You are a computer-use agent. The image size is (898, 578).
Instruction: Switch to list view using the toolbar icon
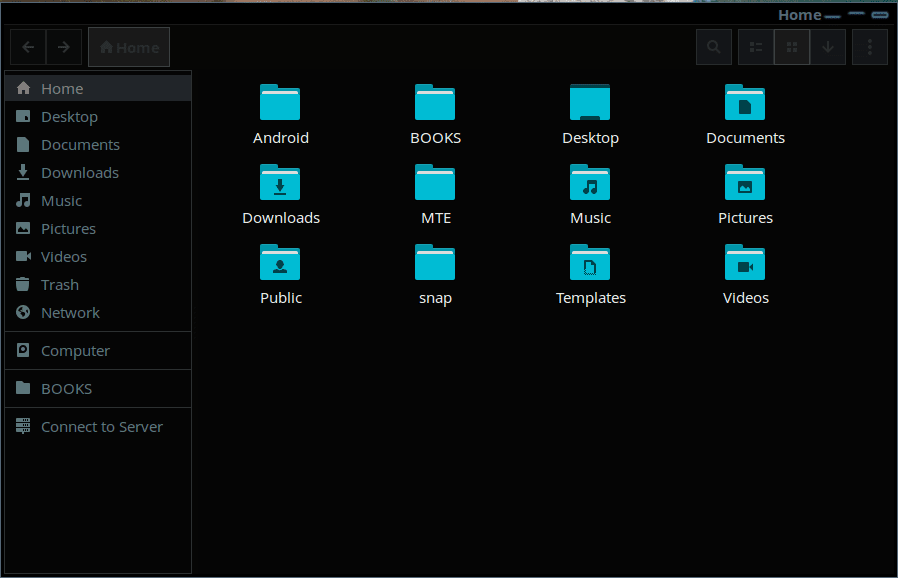(x=754, y=46)
